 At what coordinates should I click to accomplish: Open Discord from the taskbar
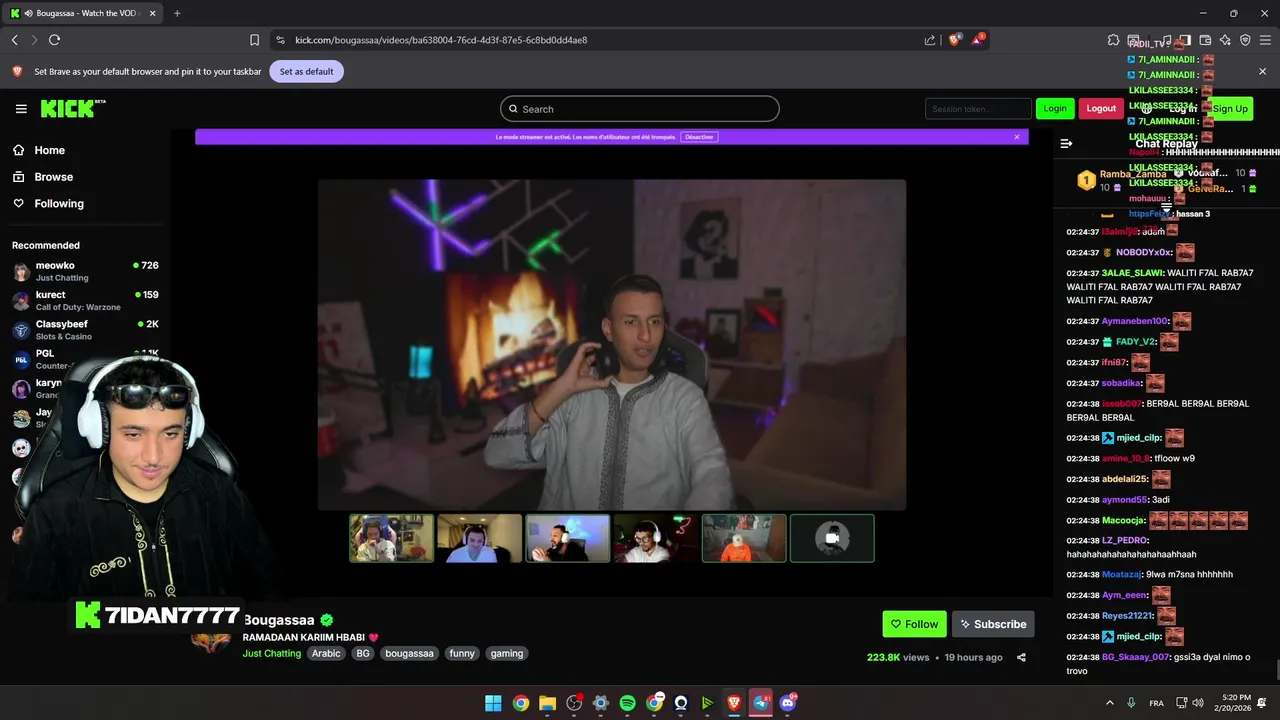pyautogui.click(x=788, y=703)
